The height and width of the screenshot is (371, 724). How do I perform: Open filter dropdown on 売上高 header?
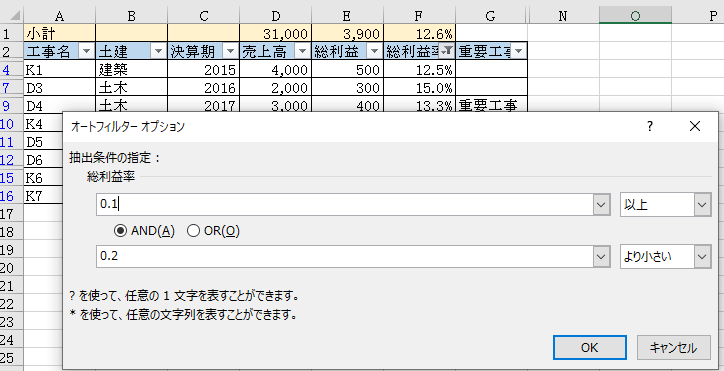(x=302, y=52)
